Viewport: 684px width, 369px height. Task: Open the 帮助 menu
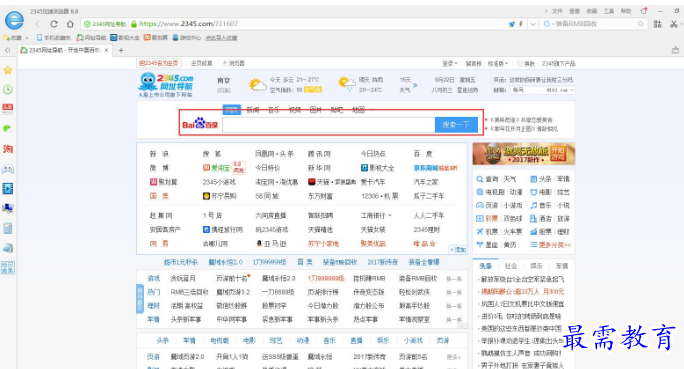[x=626, y=11]
